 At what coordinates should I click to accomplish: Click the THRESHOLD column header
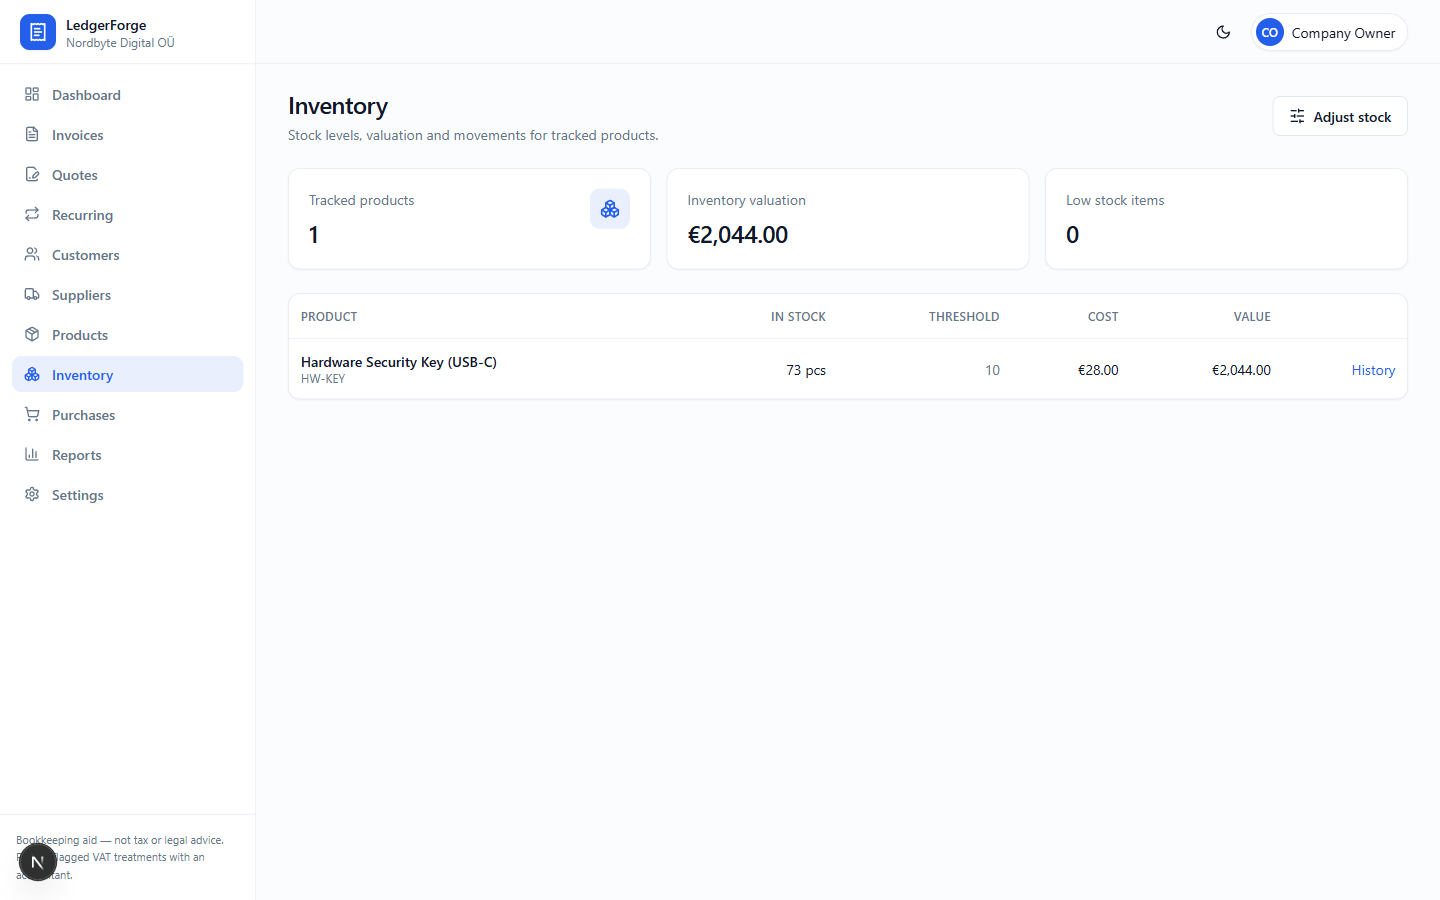tap(964, 316)
